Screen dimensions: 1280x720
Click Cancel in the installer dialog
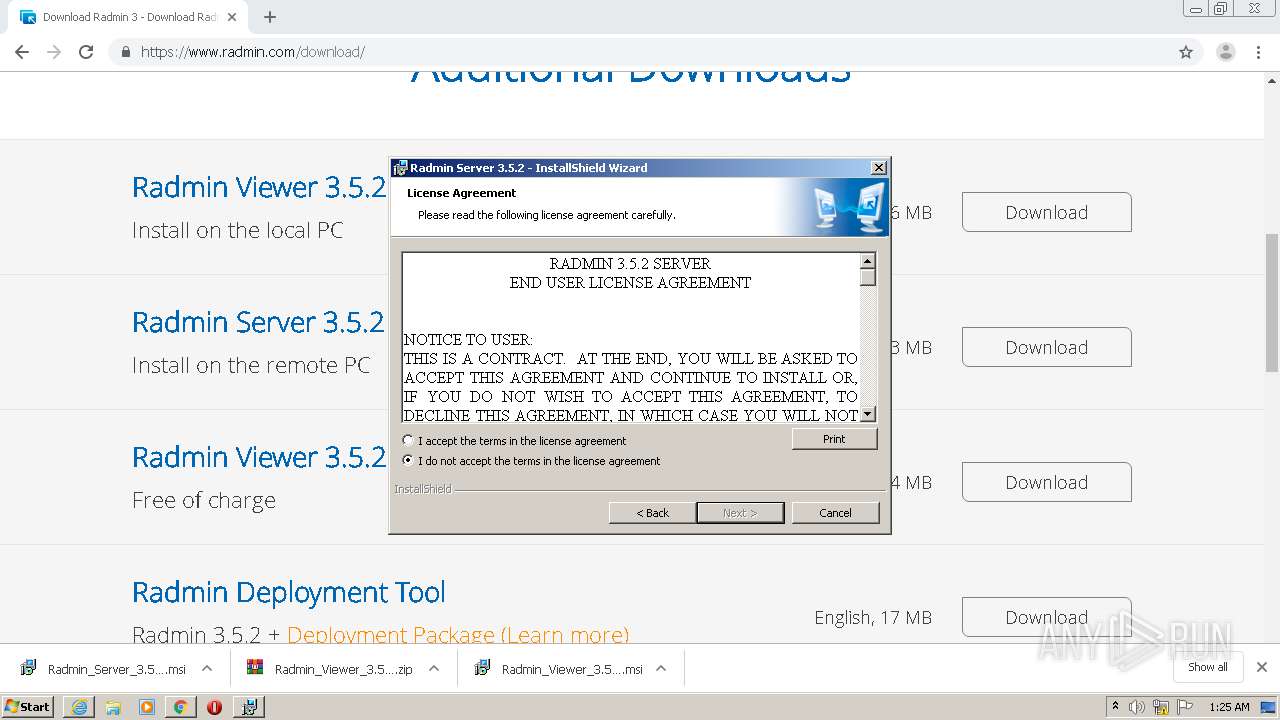pos(835,513)
